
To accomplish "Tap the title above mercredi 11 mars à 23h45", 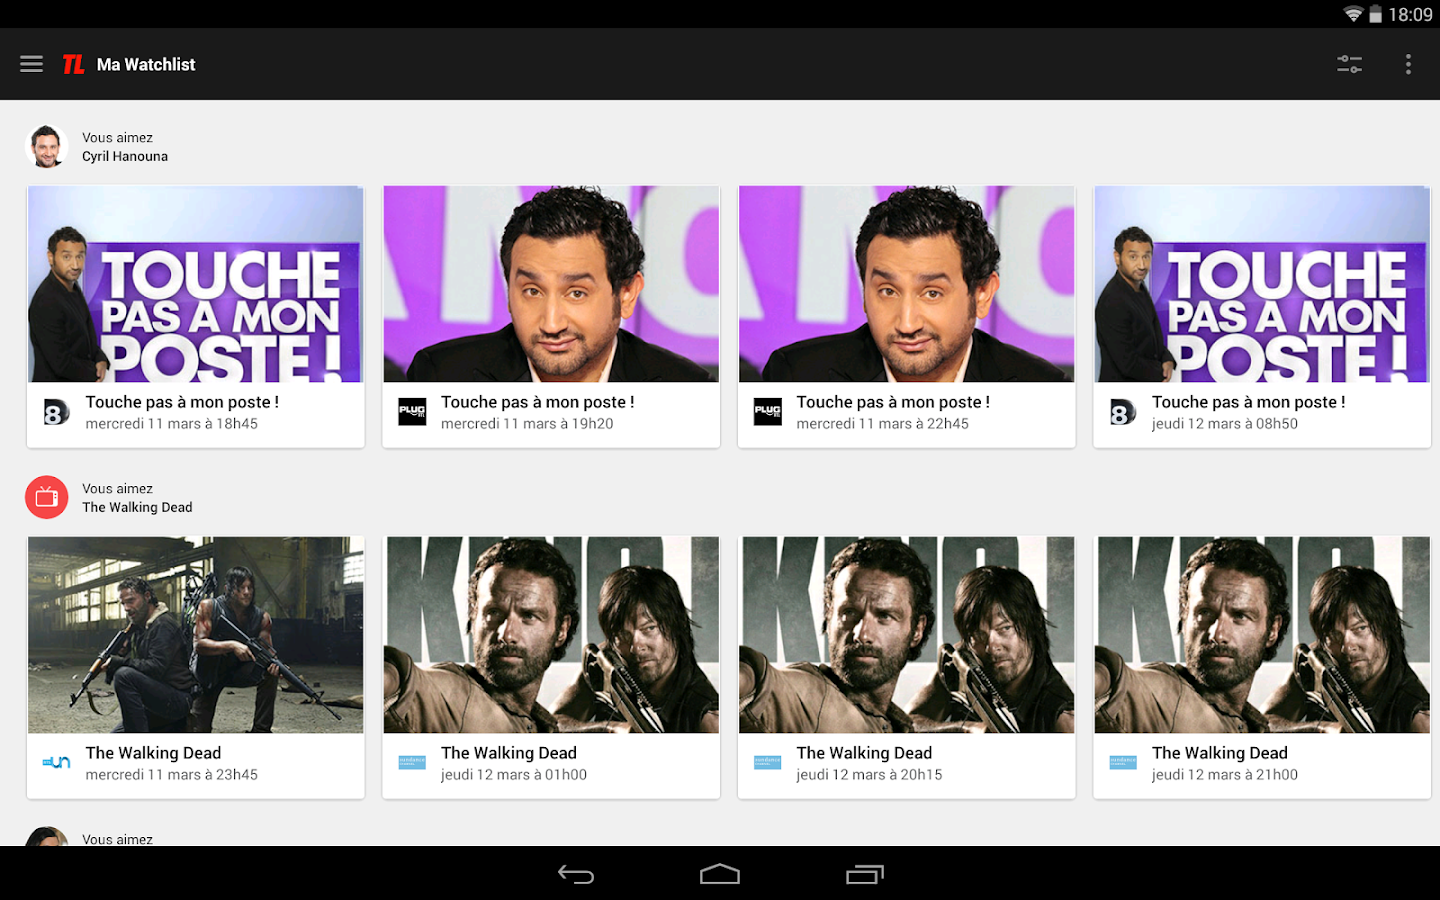I will [x=153, y=753].
